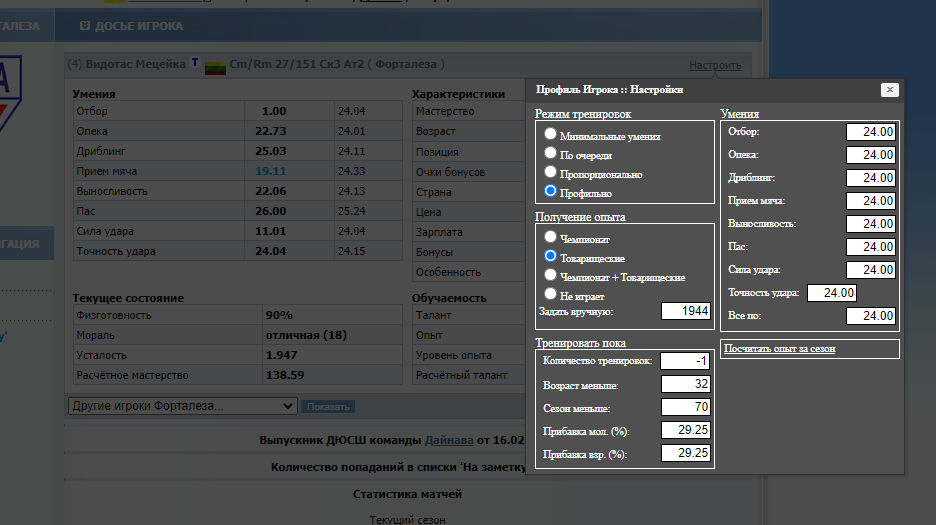Select the Профильно training mode
936x525 pixels.
[550, 191]
